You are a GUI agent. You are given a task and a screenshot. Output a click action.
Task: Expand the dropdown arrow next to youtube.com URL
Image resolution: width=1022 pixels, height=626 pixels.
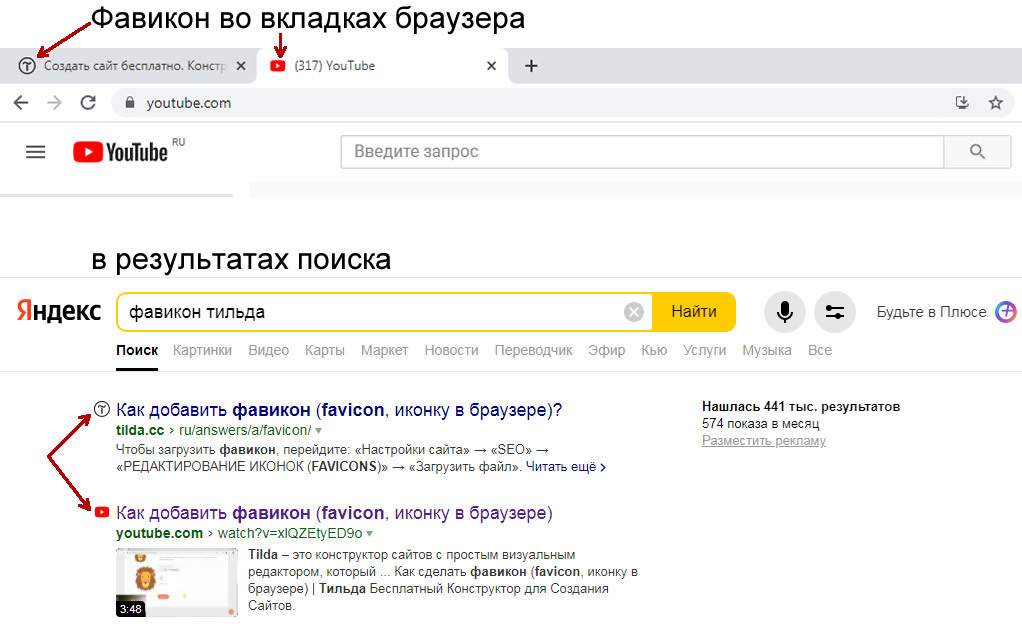[370, 534]
